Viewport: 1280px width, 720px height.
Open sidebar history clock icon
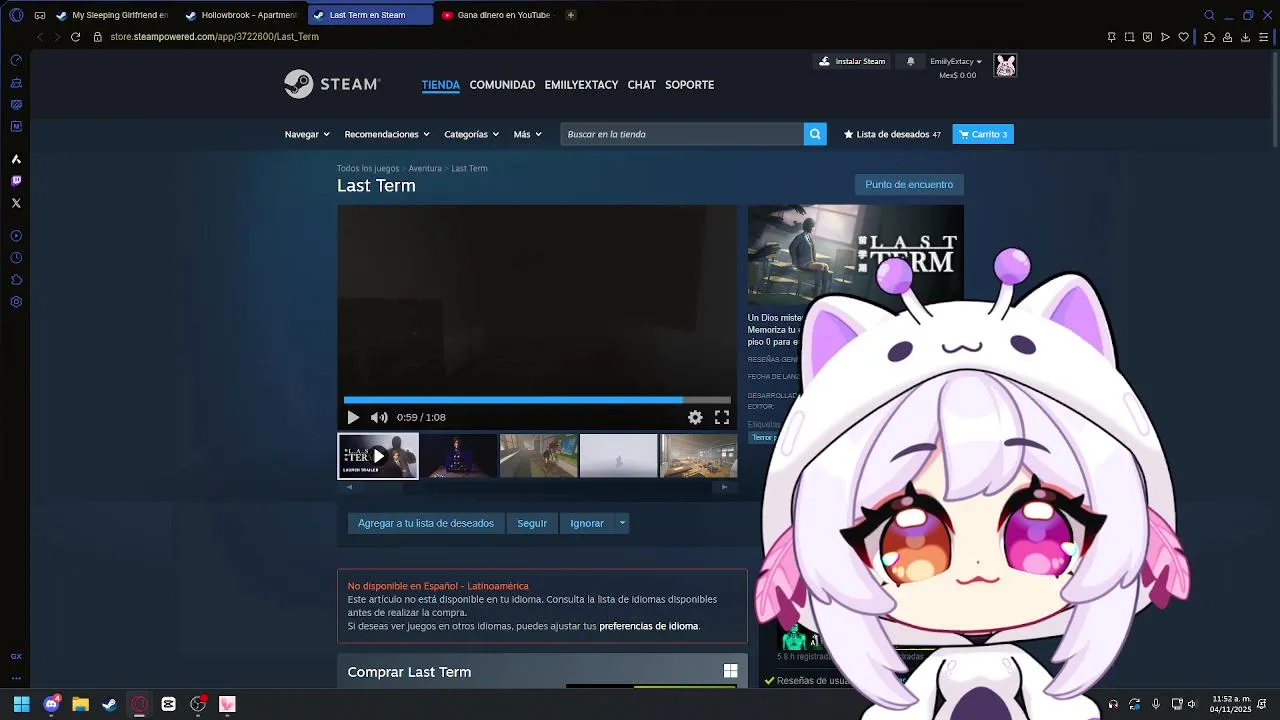click(x=16, y=258)
